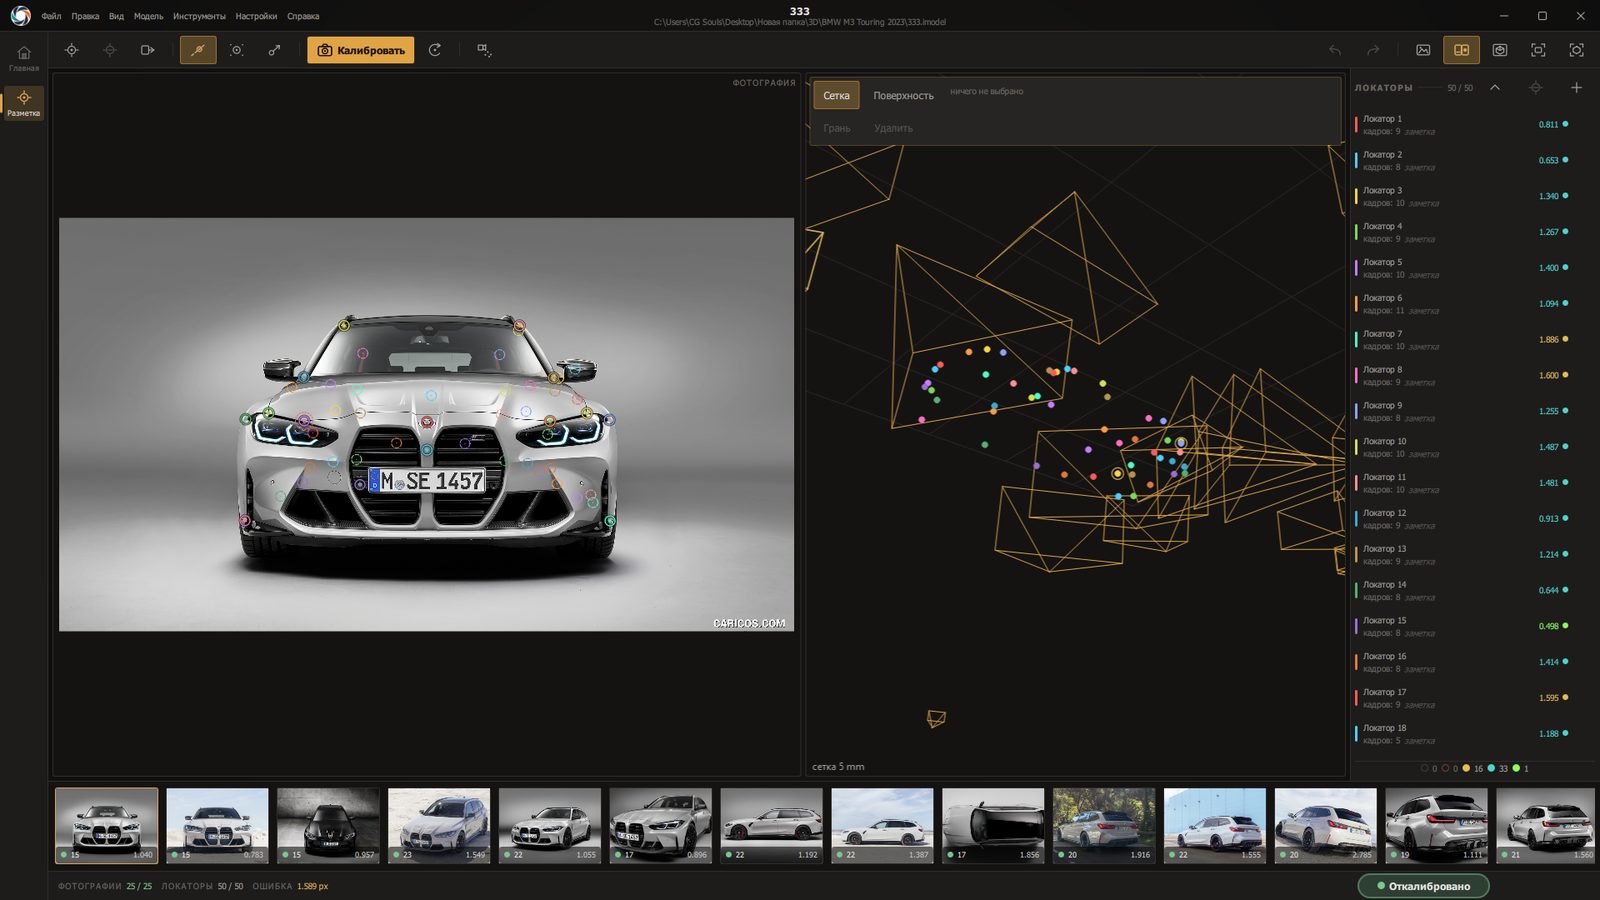This screenshot has width=1600, height=900.
Task: Click the dashed-frame circle focus tool
Action: pyautogui.click(x=237, y=50)
